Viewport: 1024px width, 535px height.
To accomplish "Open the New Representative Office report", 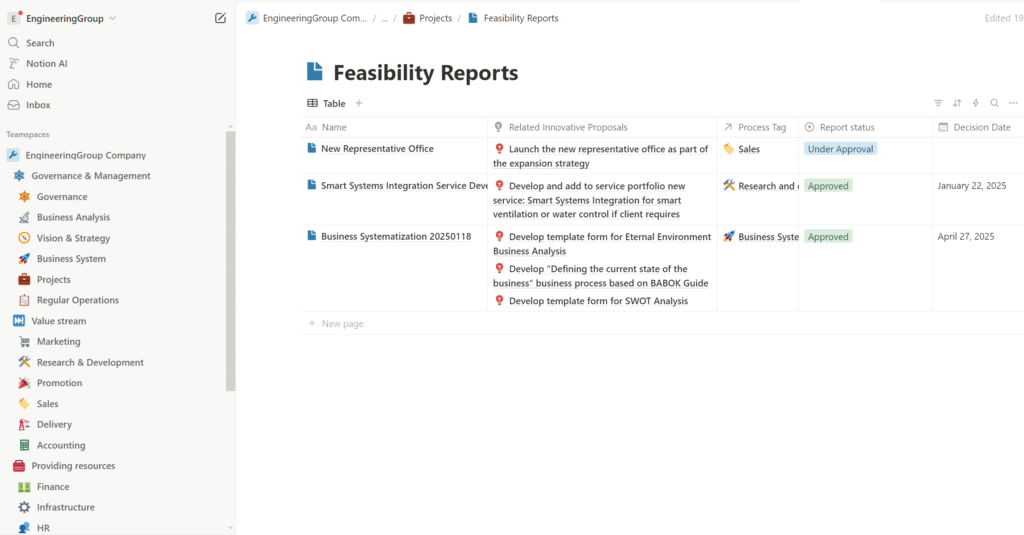I will [x=377, y=149].
